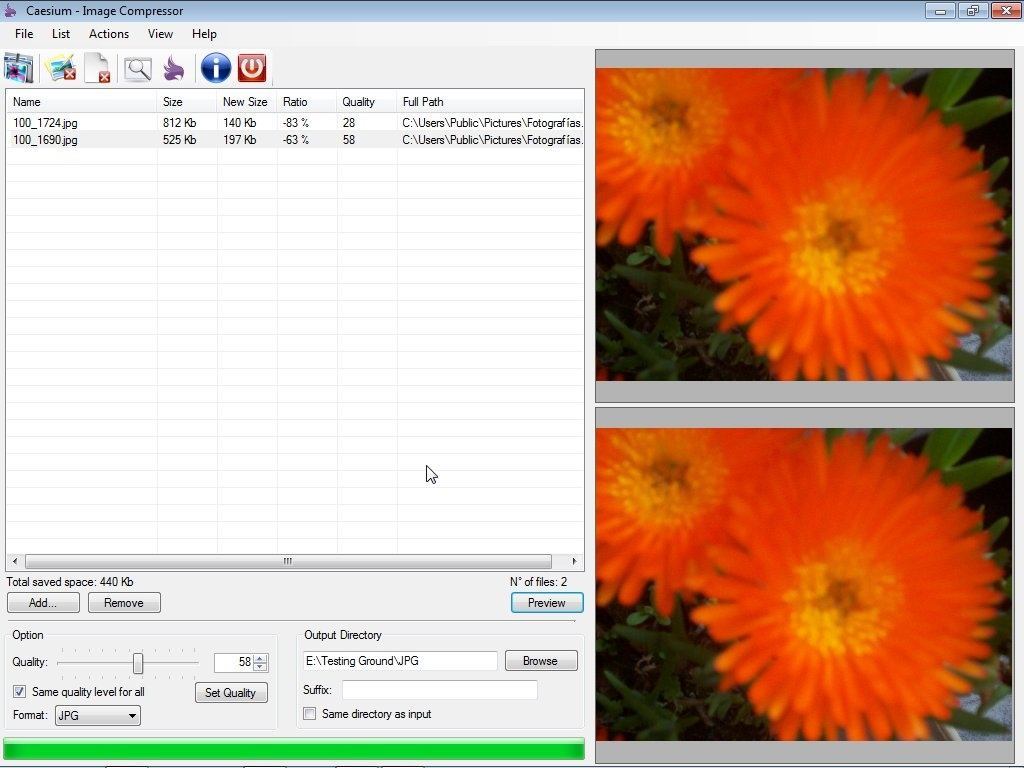Viewport: 1024px width, 768px height.
Task: Increase quality with the spinner up arrow
Action: (260, 657)
